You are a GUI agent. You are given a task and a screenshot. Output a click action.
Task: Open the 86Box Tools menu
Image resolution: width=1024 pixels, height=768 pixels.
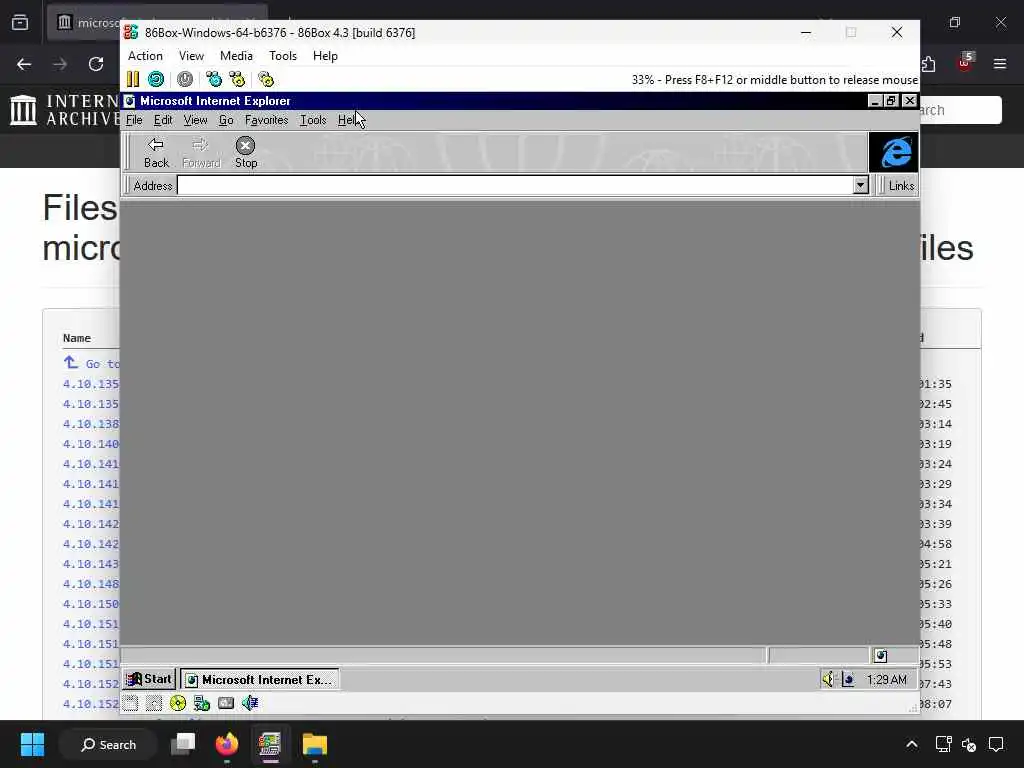[283, 56]
